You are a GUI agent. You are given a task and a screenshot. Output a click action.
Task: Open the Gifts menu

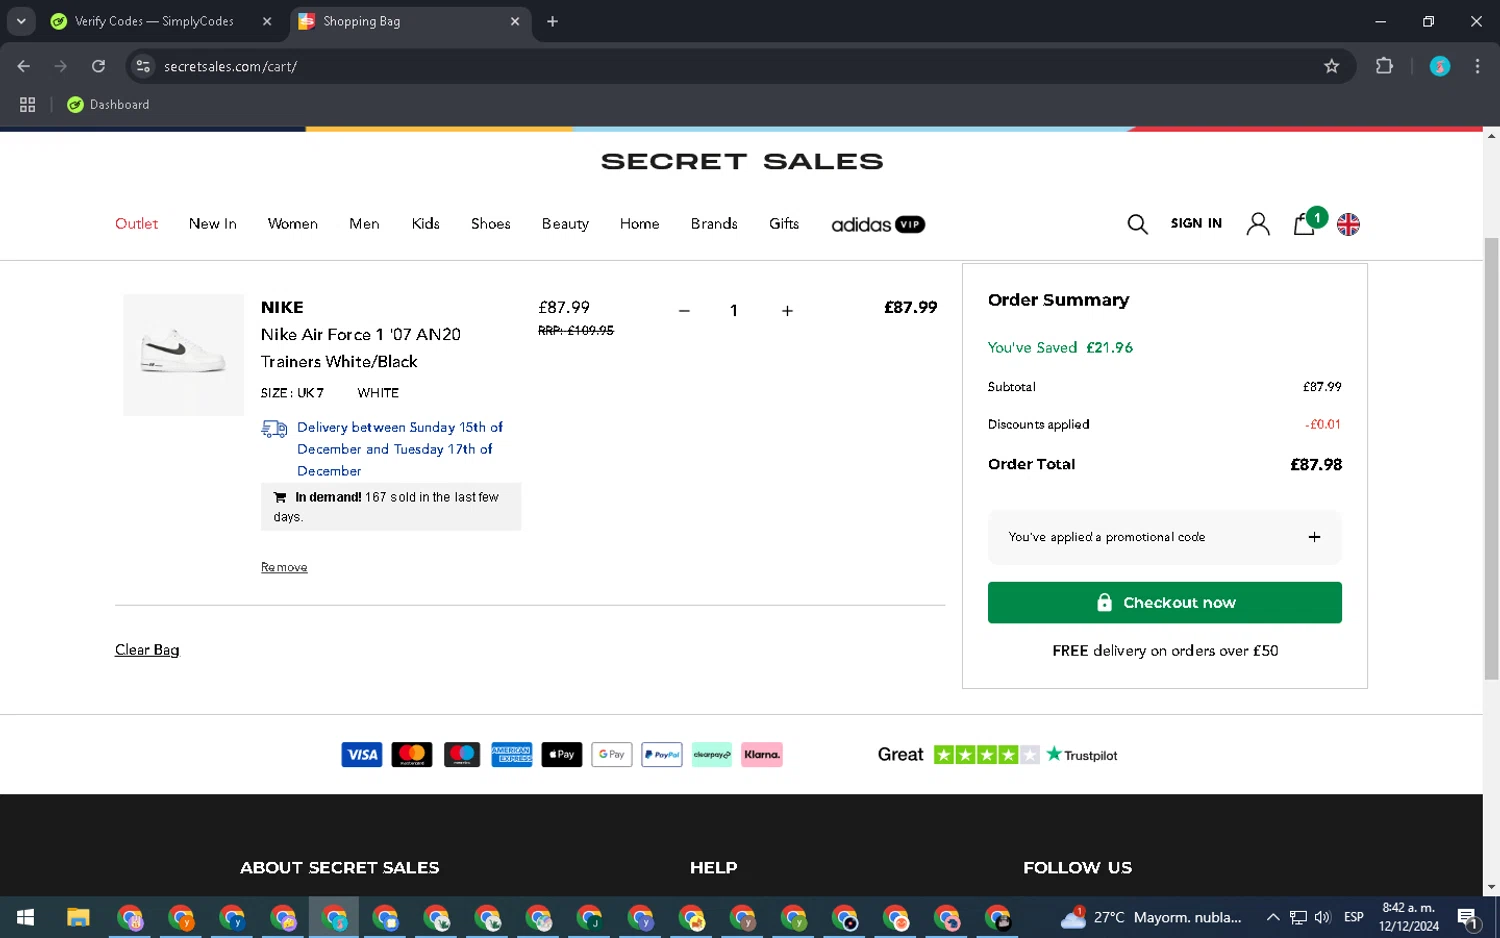[784, 224]
